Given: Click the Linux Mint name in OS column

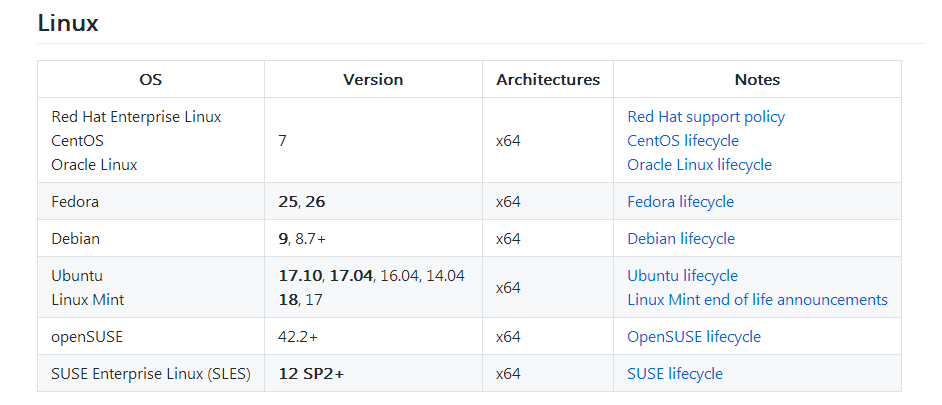Looking at the screenshot, I should point(88,299).
